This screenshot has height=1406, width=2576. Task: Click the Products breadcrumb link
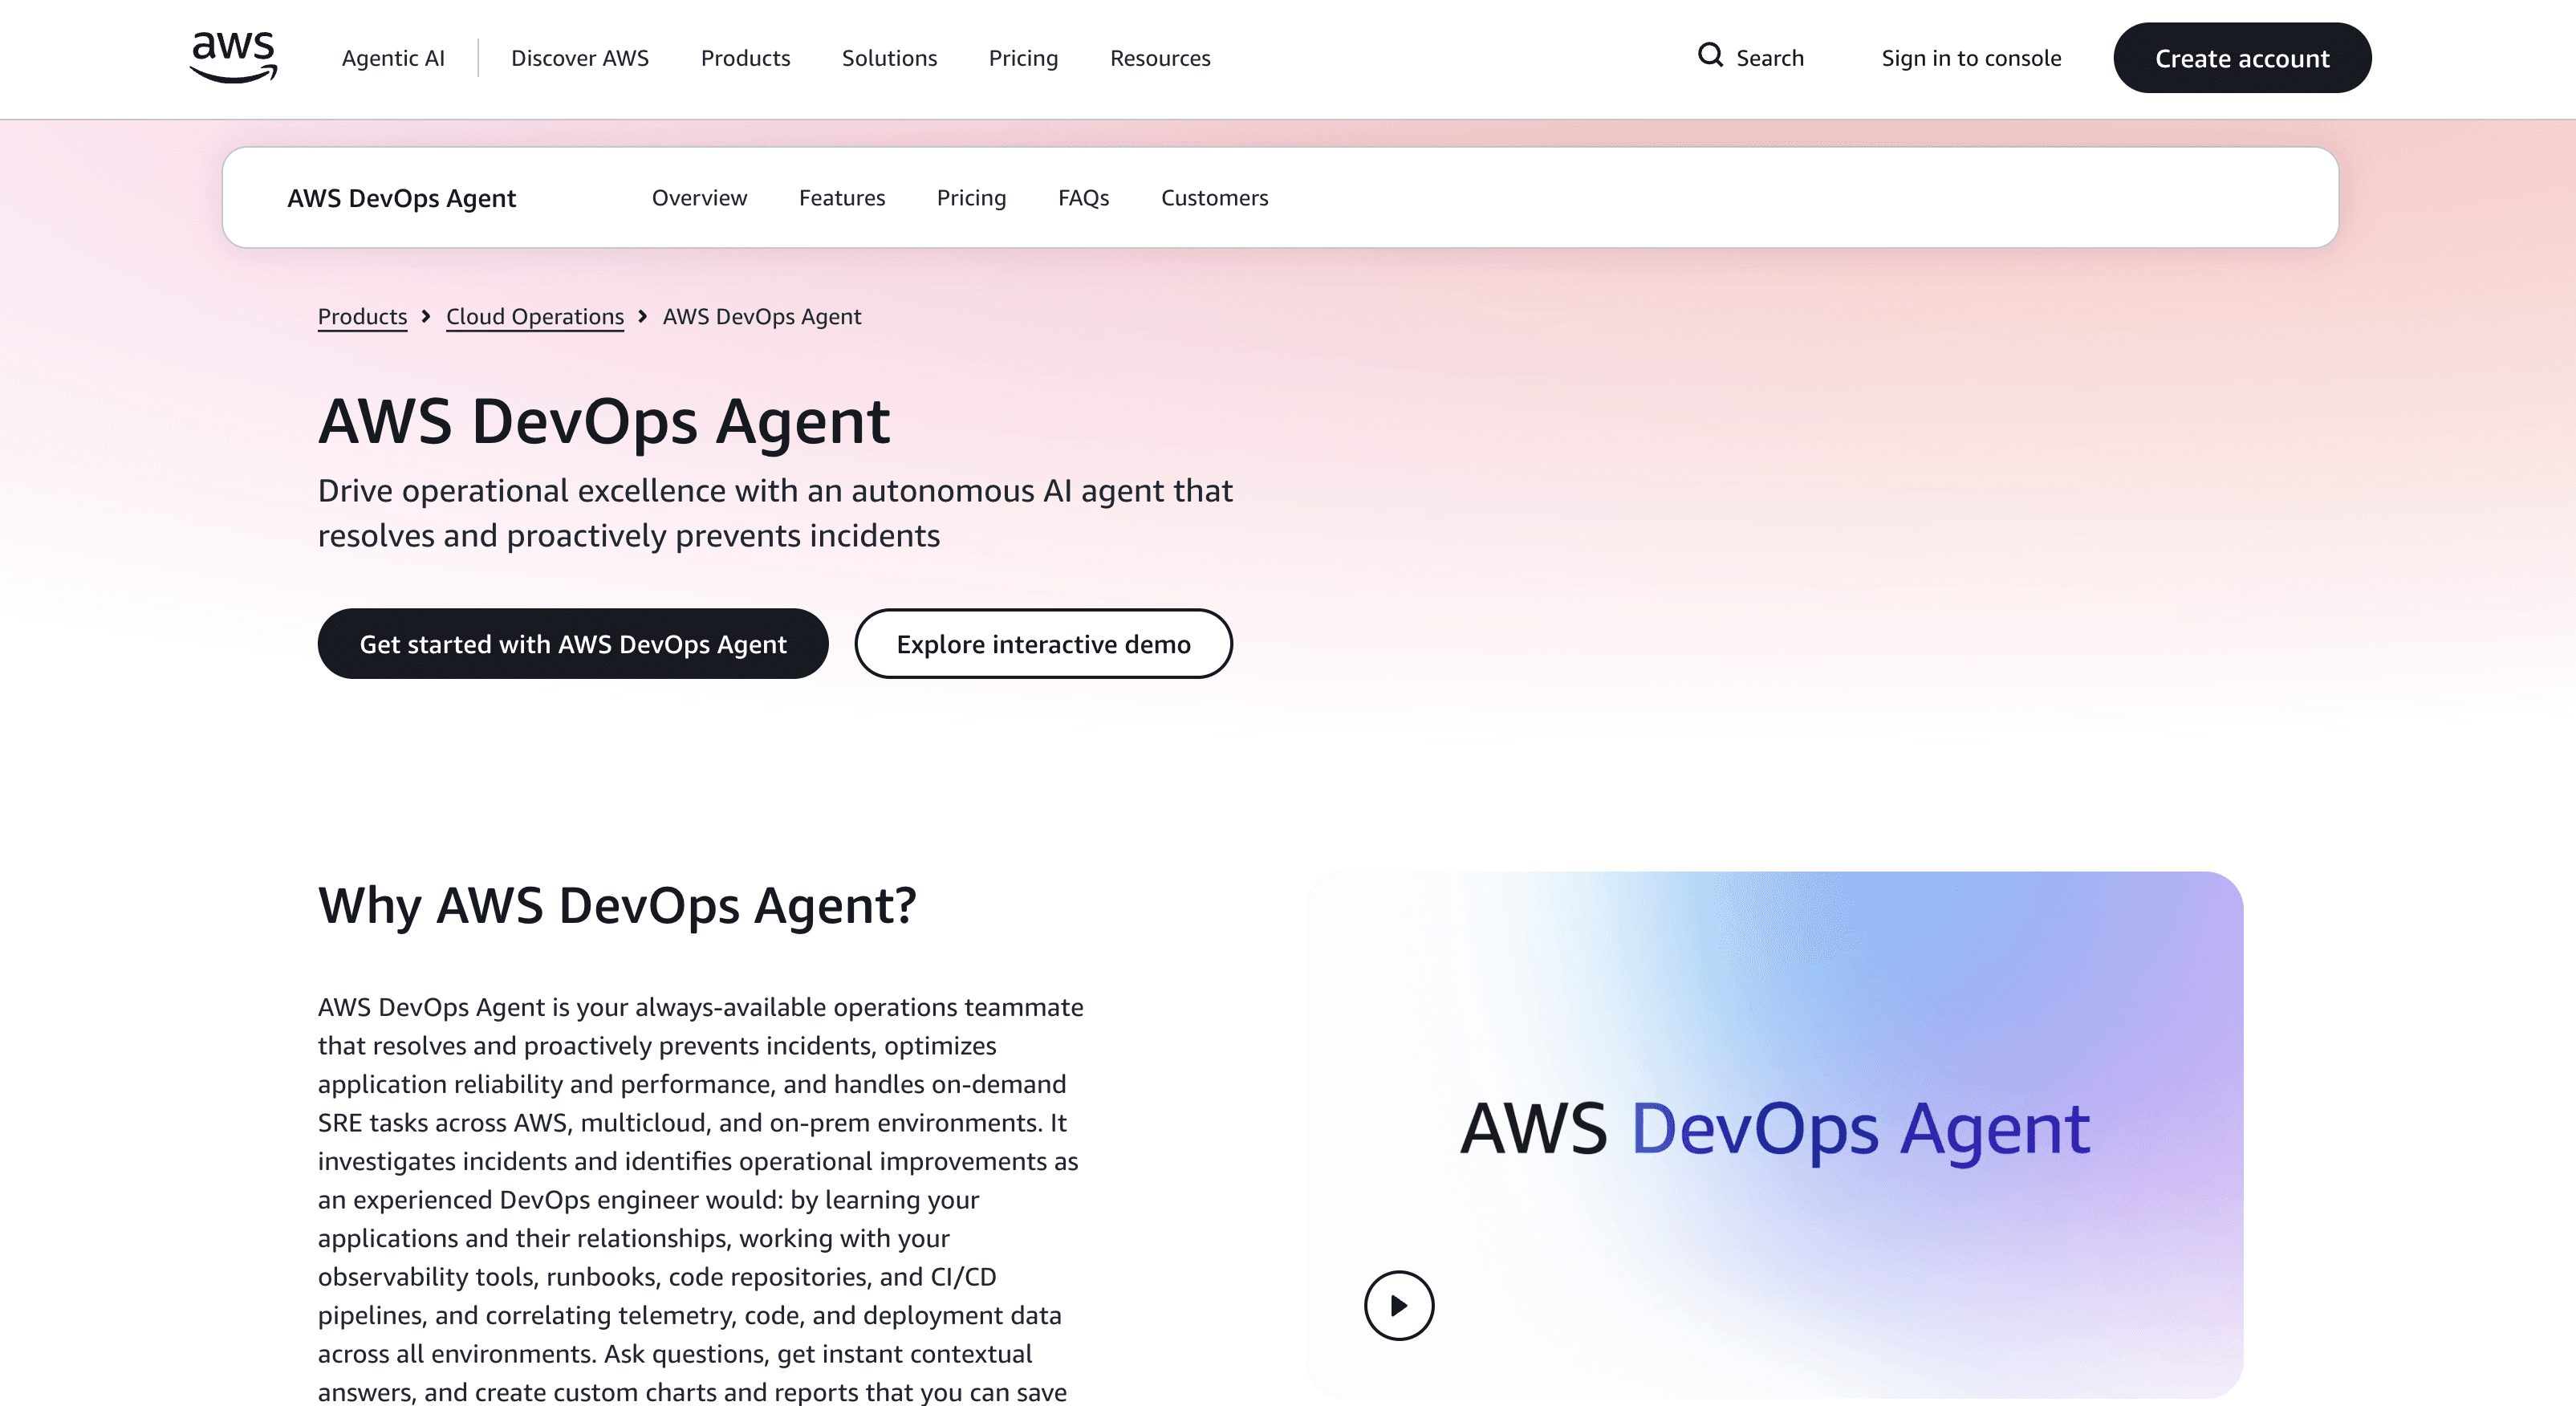[362, 316]
